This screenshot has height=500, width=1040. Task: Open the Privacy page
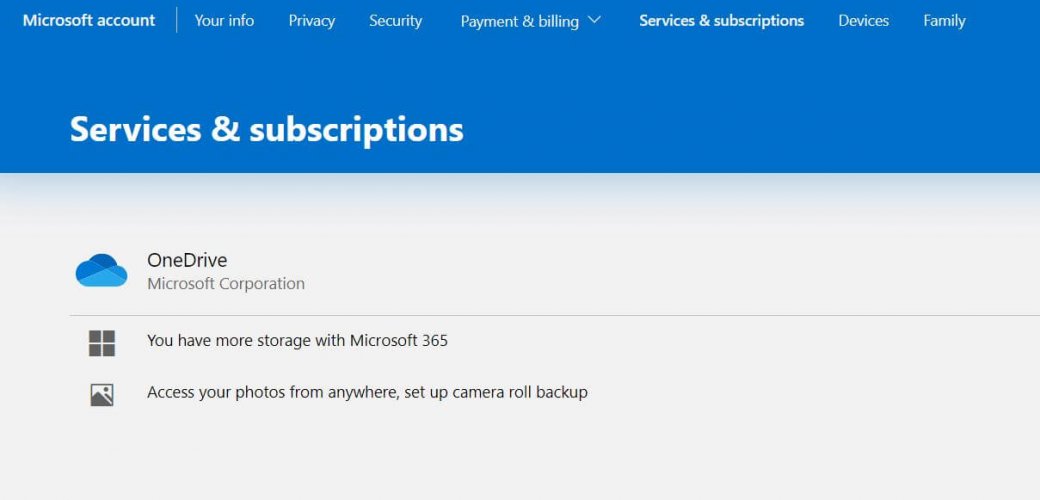pos(312,21)
